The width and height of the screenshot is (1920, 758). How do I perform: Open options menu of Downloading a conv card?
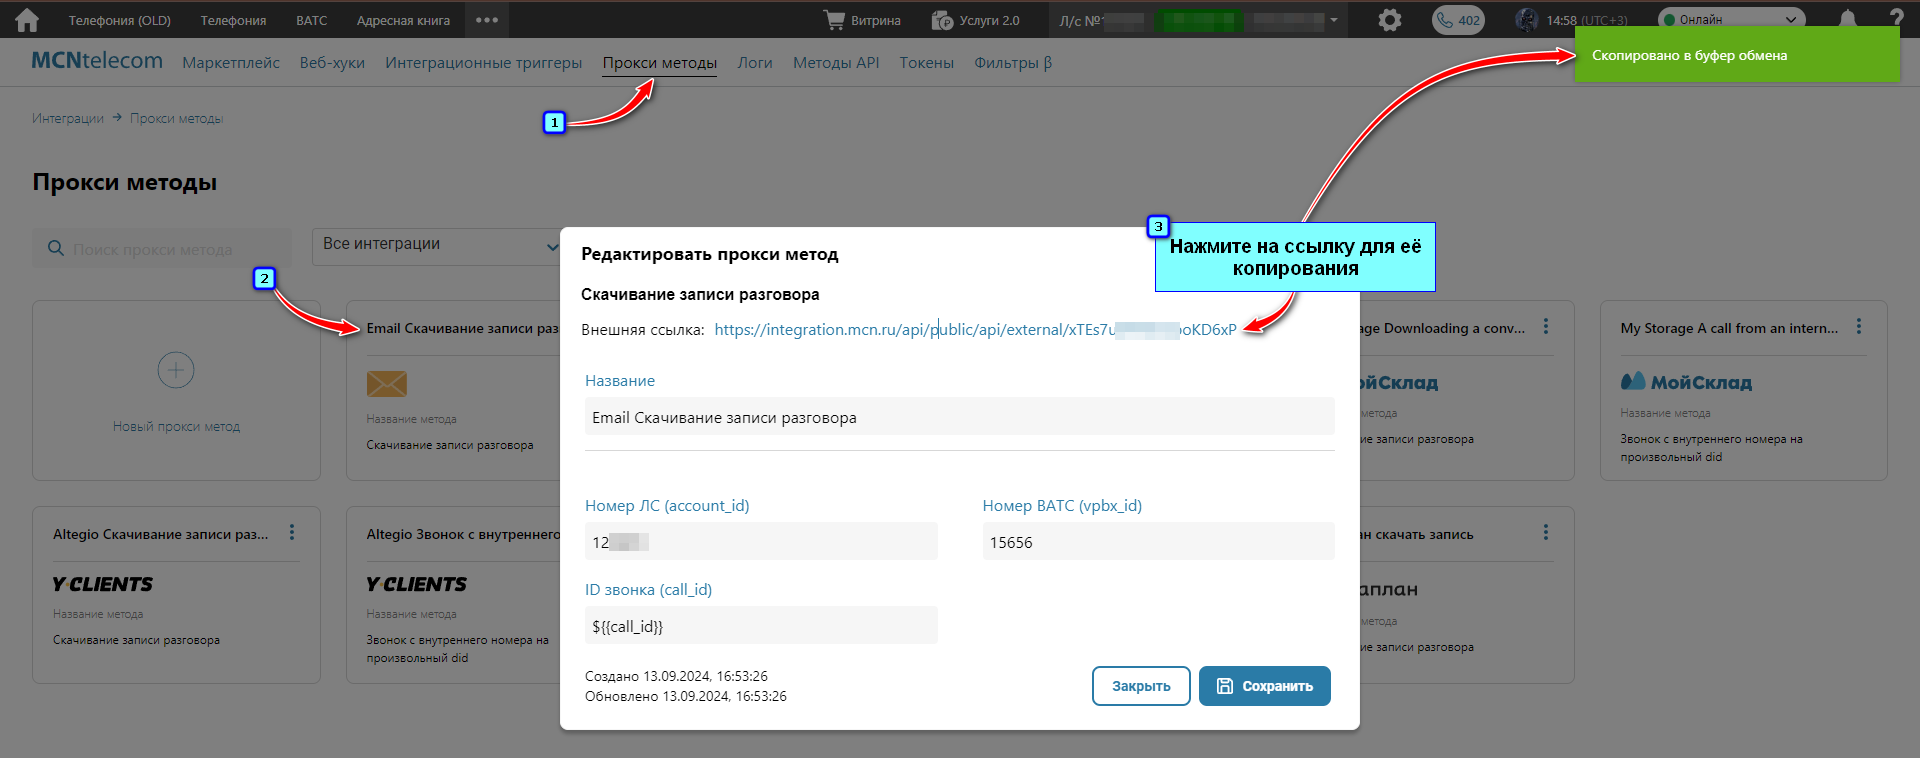tap(1546, 327)
